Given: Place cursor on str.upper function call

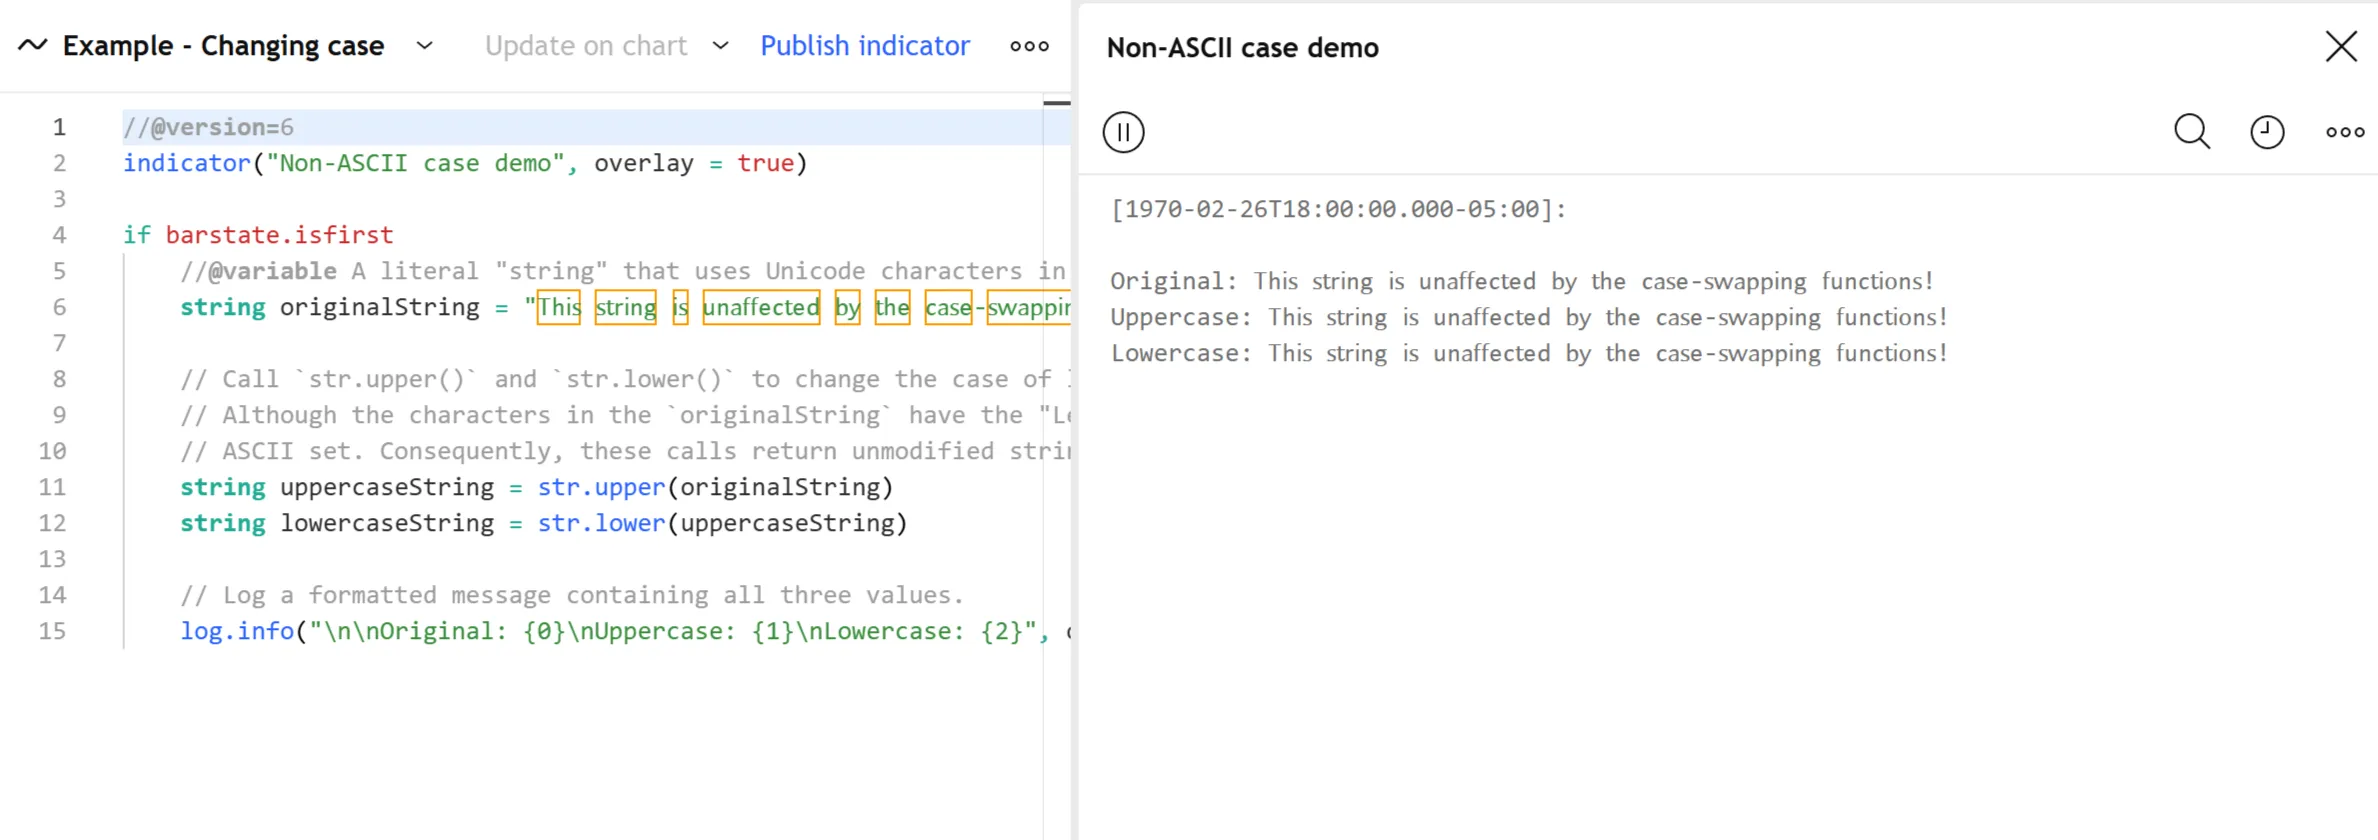Looking at the screenshot, I should [x=601, y=487].
